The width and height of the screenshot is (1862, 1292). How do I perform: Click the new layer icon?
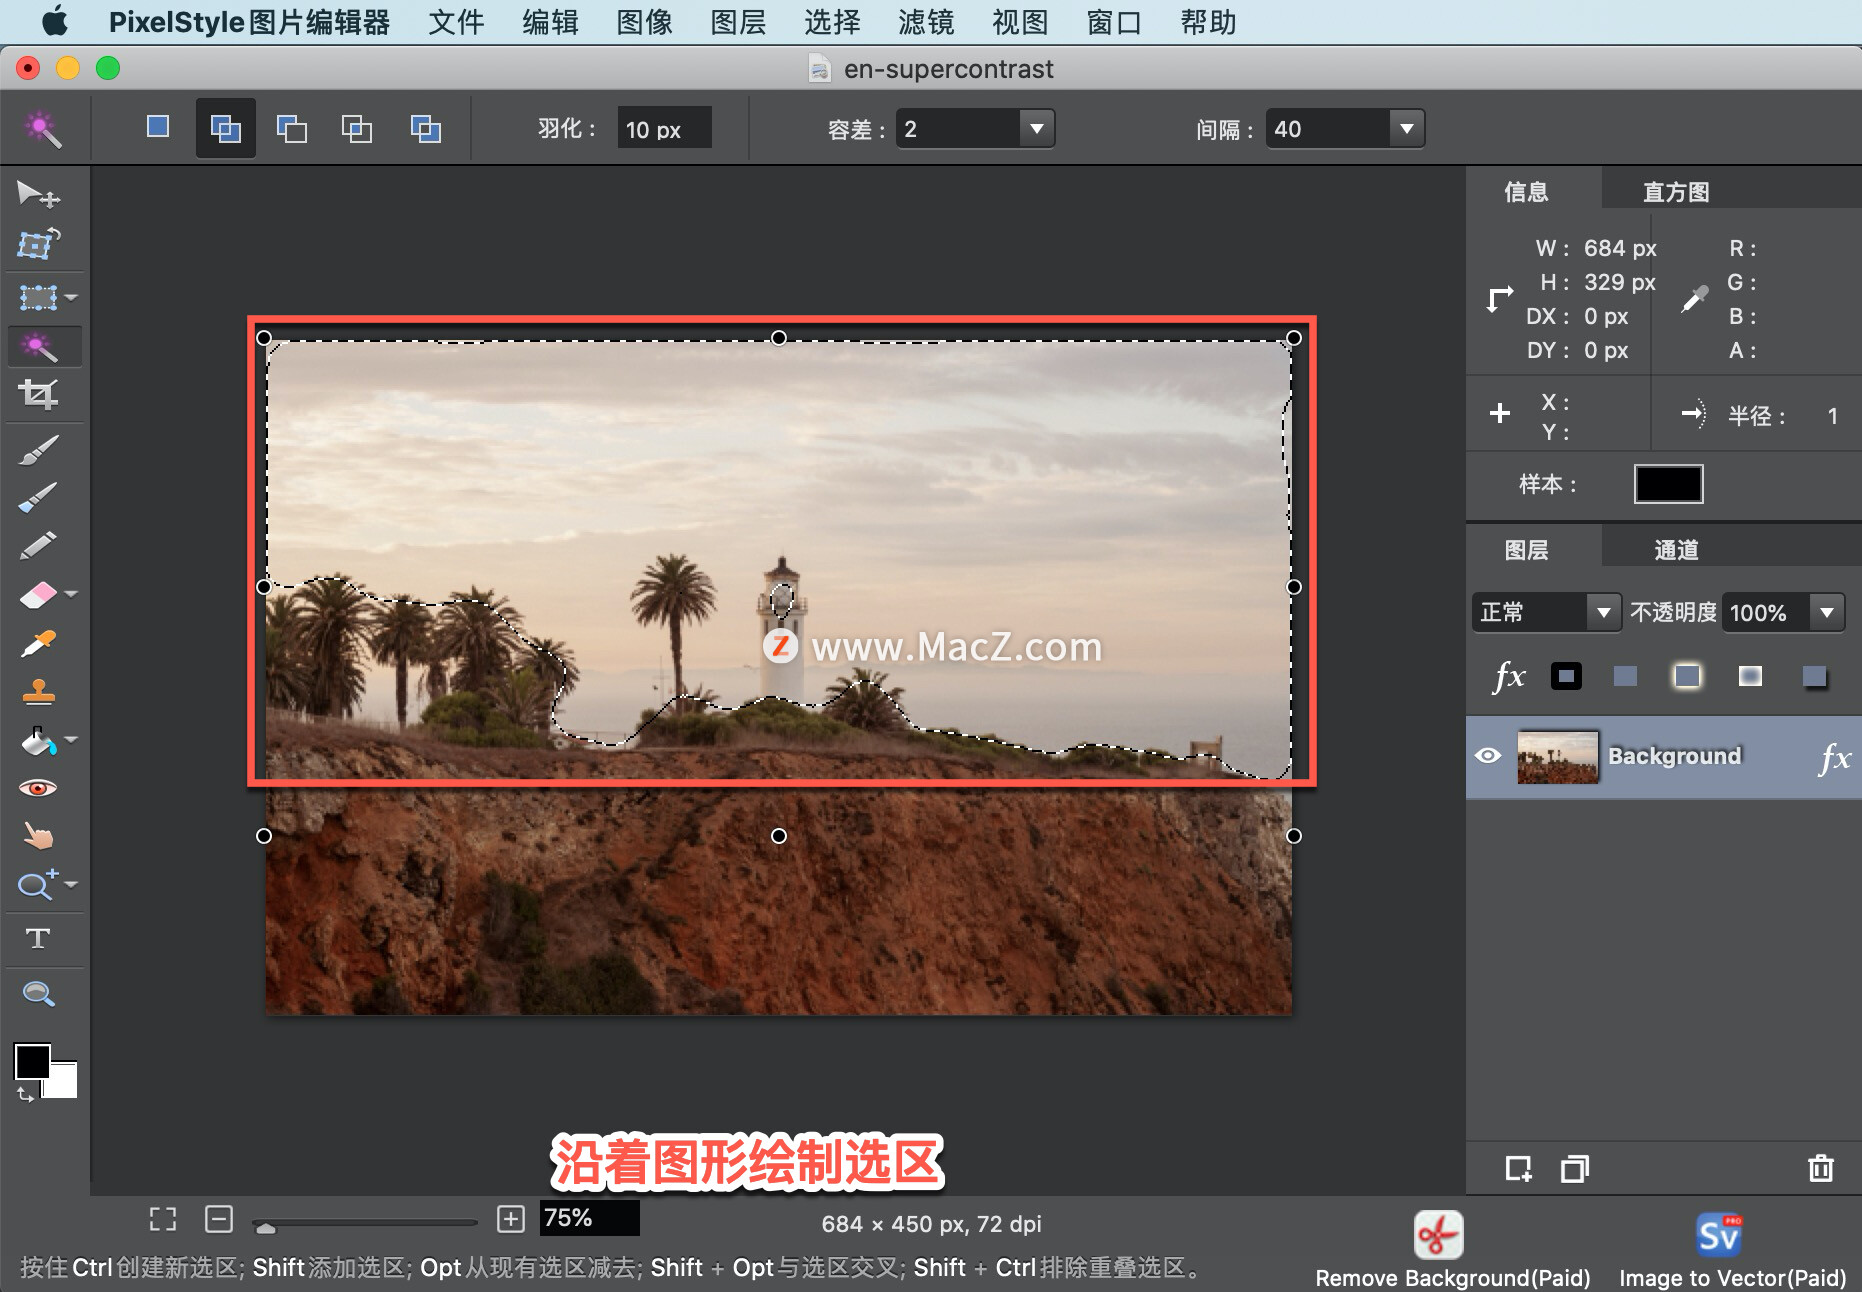1519,1168
